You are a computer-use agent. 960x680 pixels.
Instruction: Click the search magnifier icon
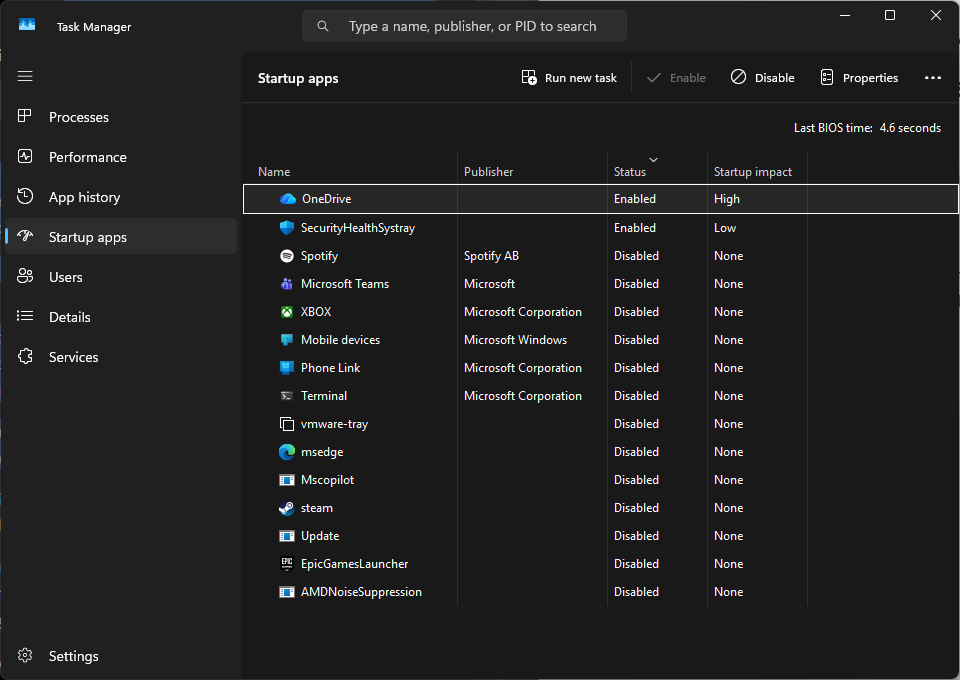[323, 26]
